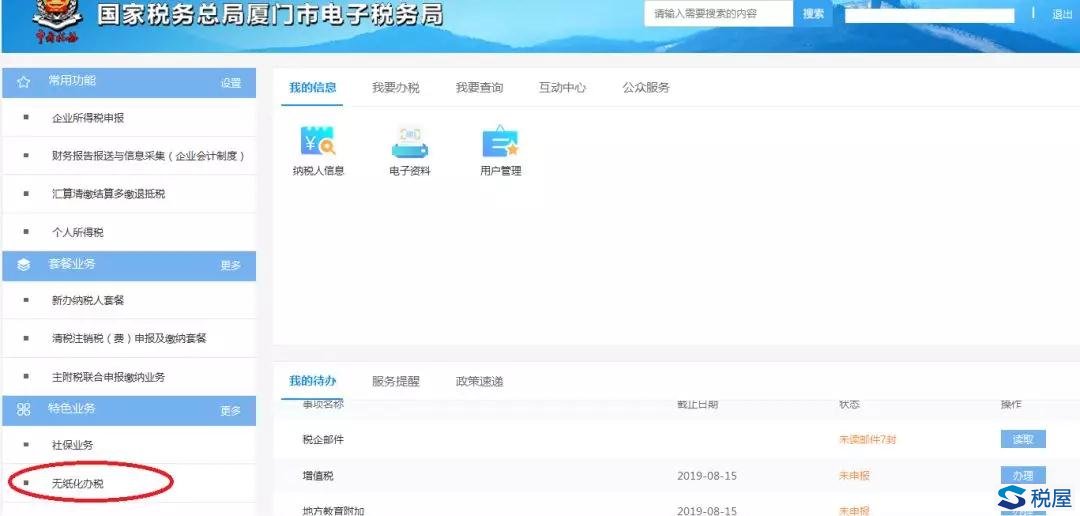Click 办理 for the 增值税 row
Viewport: 1080px width, 516px height.
point(1022,475)
